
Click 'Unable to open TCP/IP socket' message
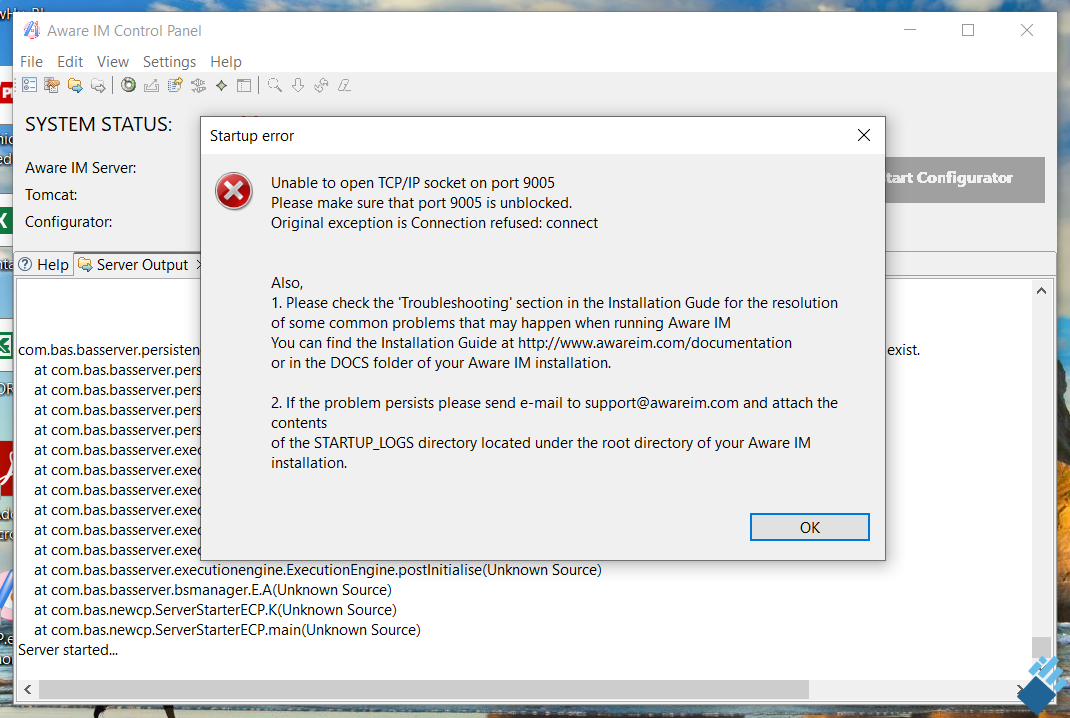pyautogui.click(x=413, y=183)
